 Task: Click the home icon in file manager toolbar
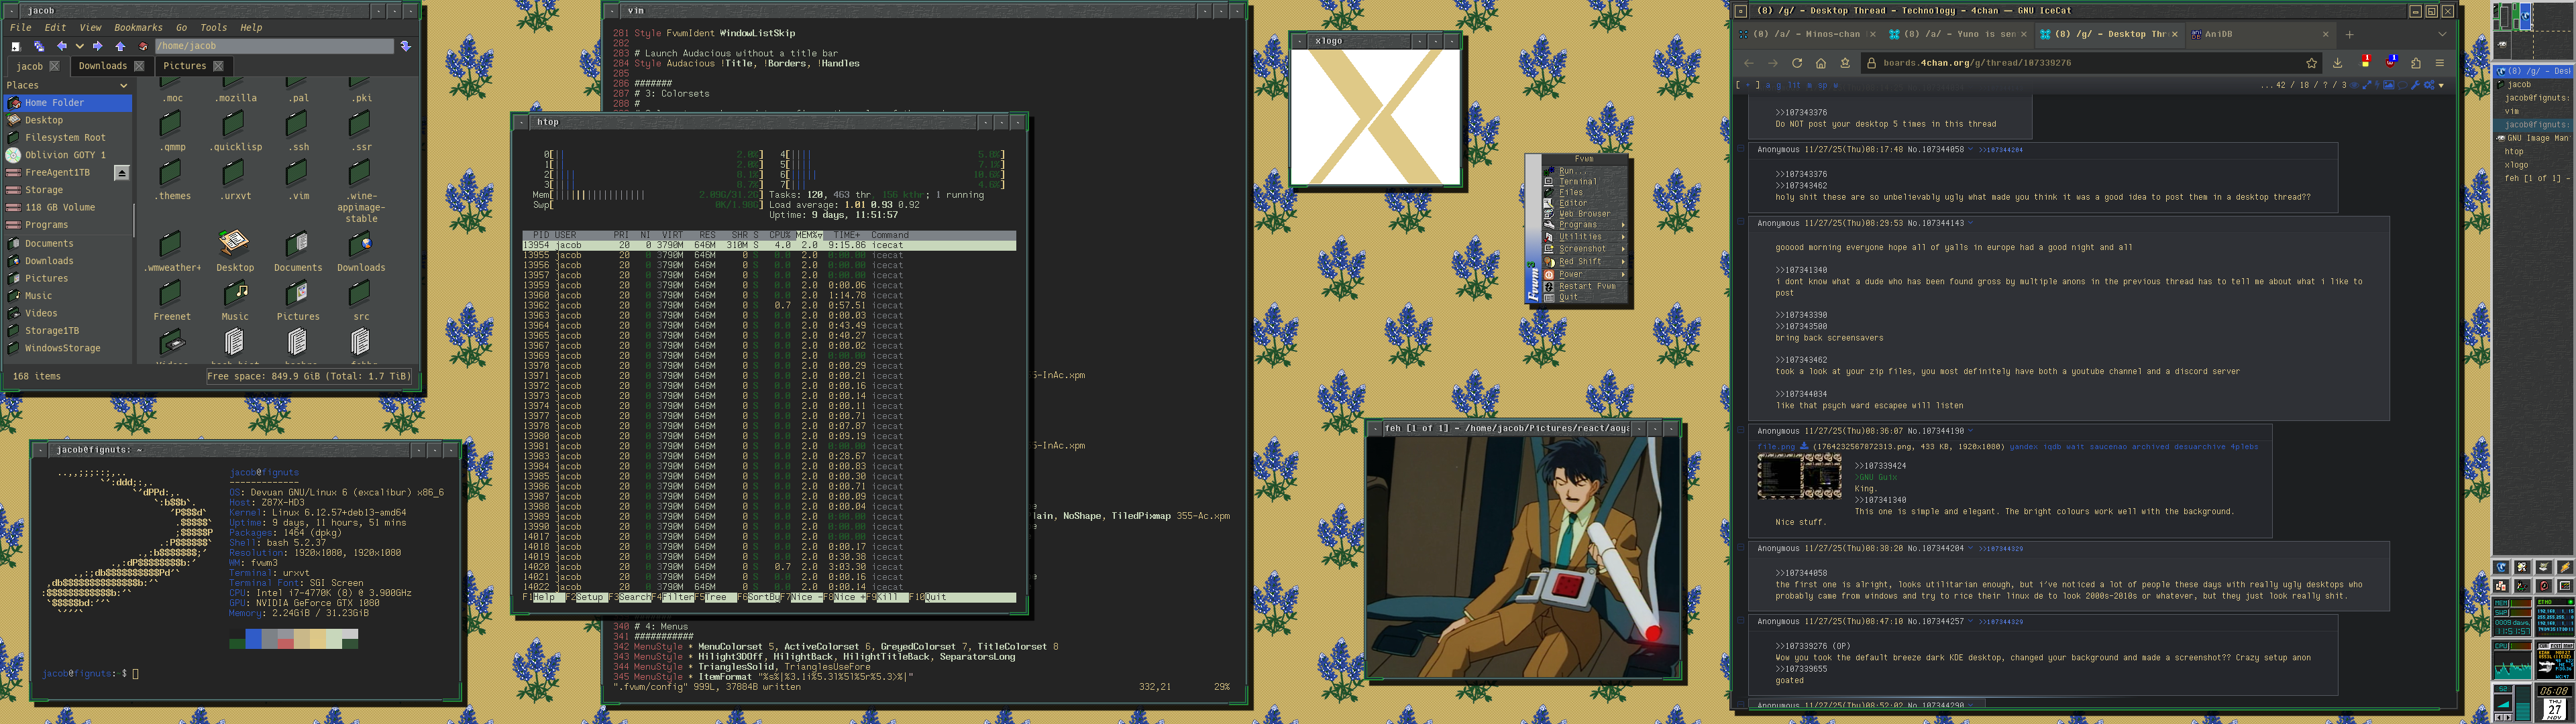(x=143, y=46)
